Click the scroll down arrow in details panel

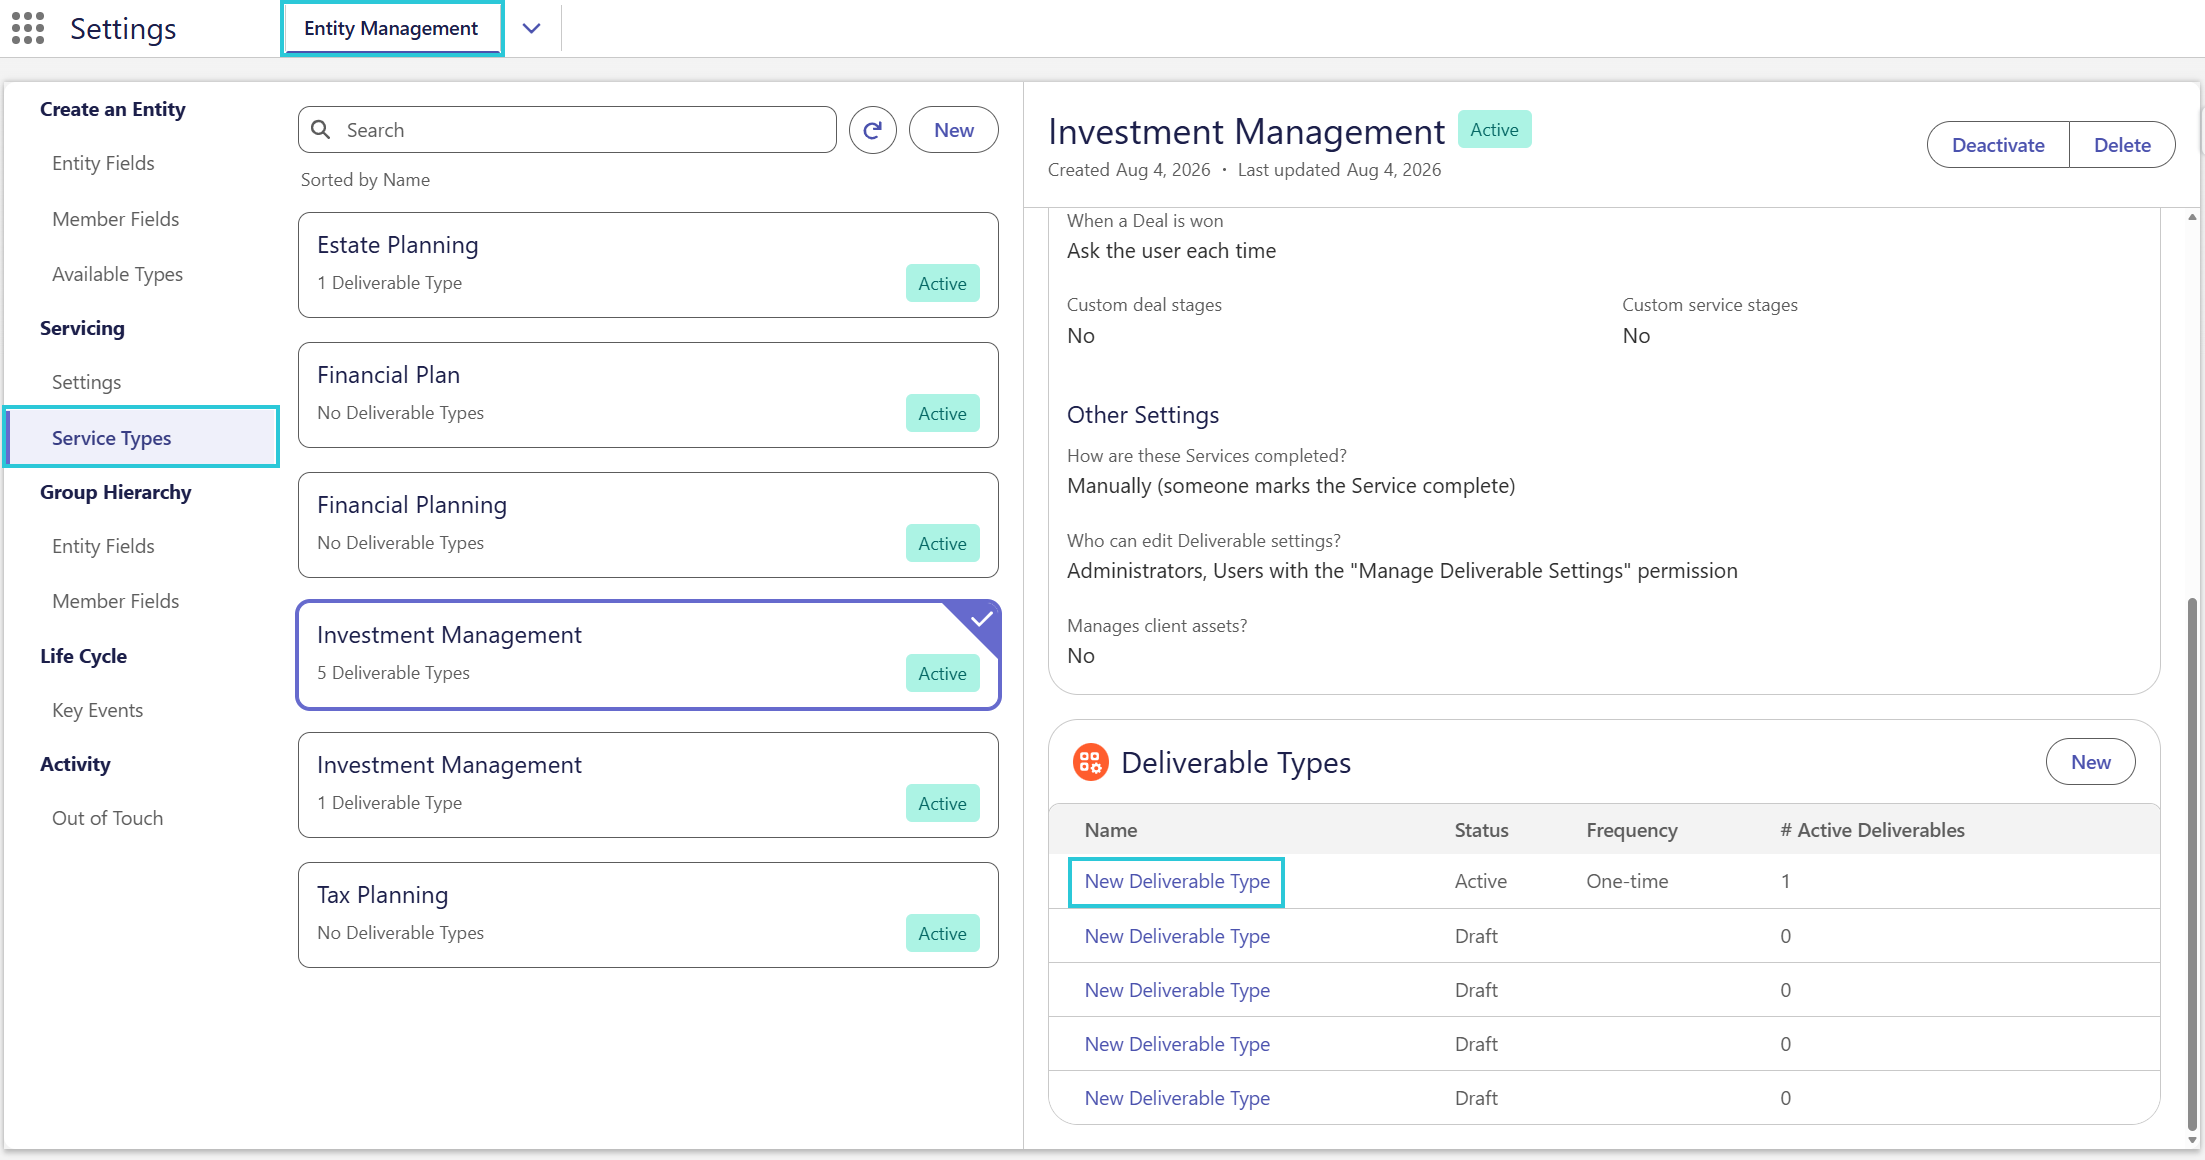coord(2192,1140)
